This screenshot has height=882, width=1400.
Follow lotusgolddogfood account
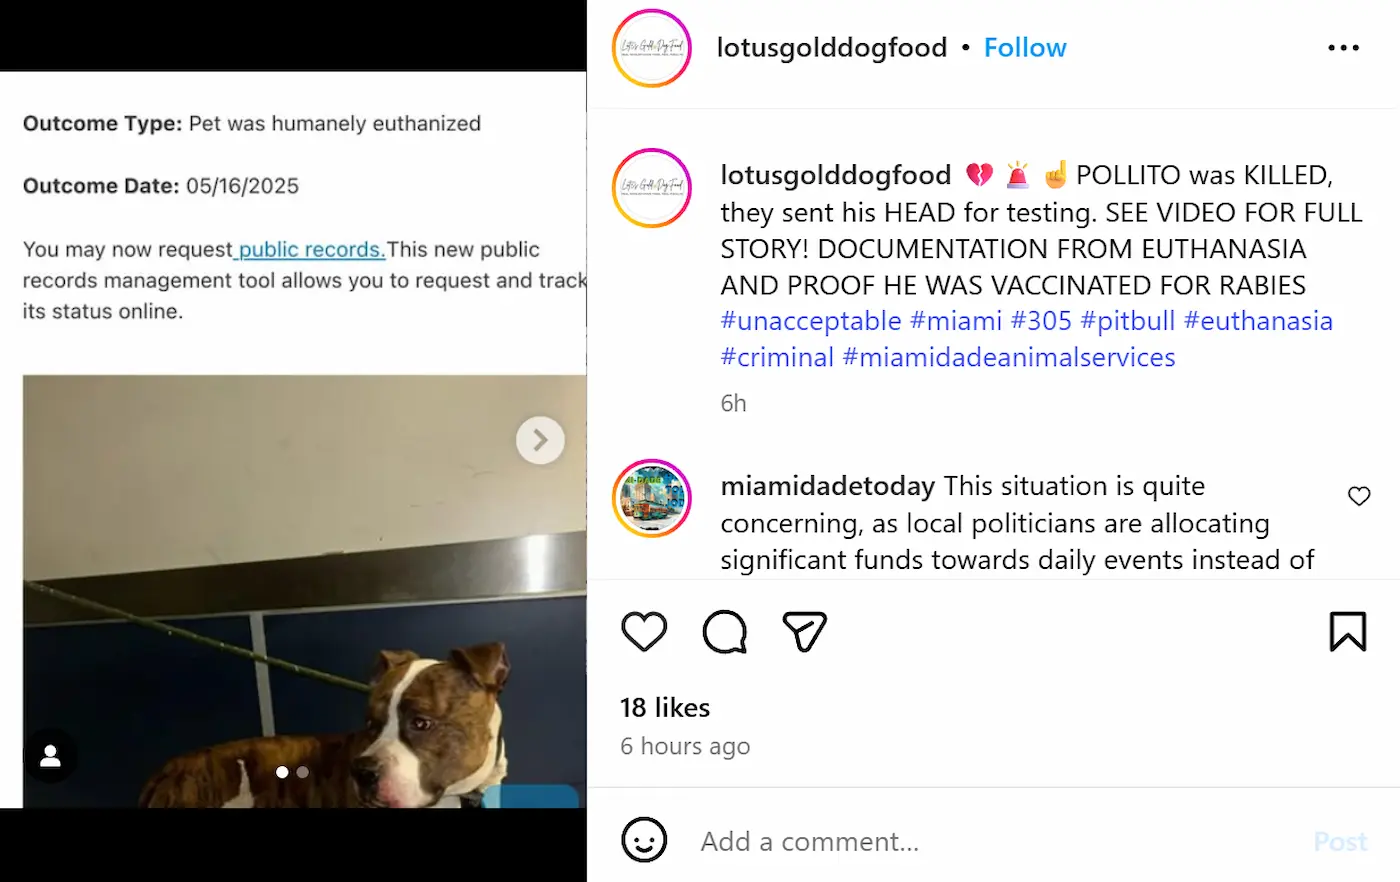(x=1025, y=48)
